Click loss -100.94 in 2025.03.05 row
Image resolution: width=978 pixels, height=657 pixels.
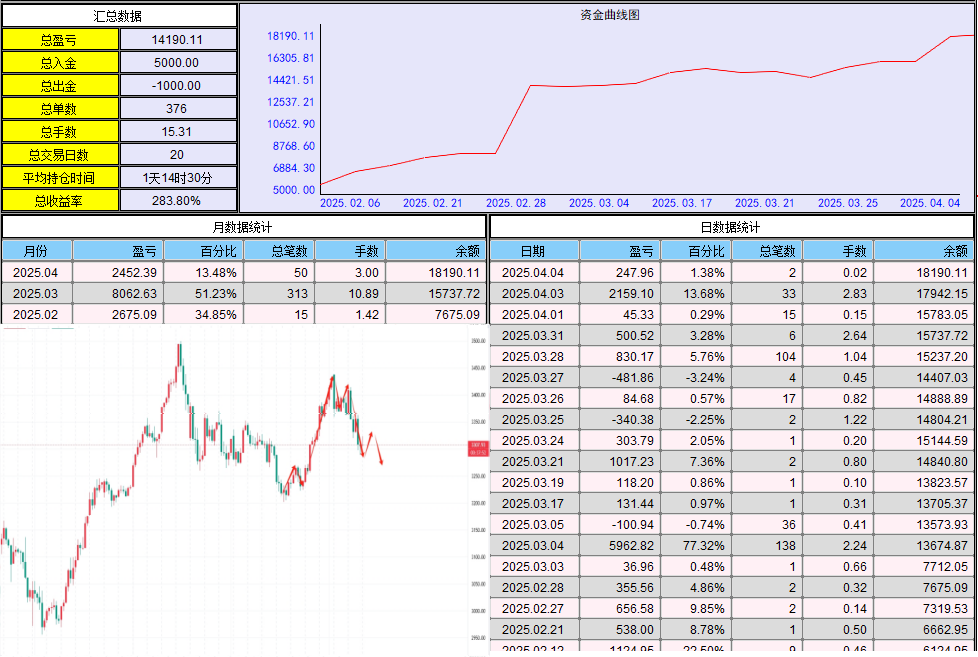620,524
